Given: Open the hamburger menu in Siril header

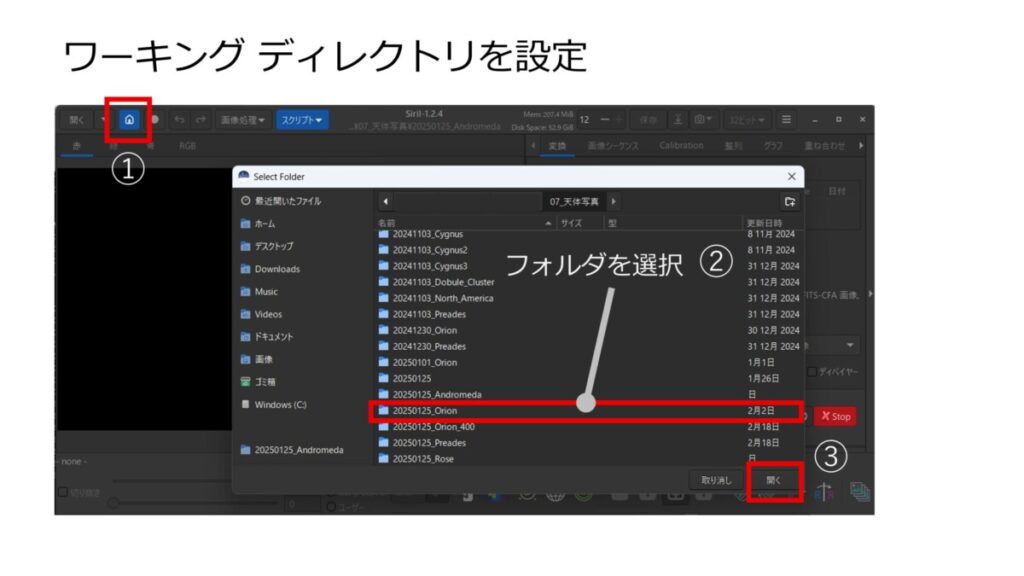Looking at the screenshot, I should 786,120.
